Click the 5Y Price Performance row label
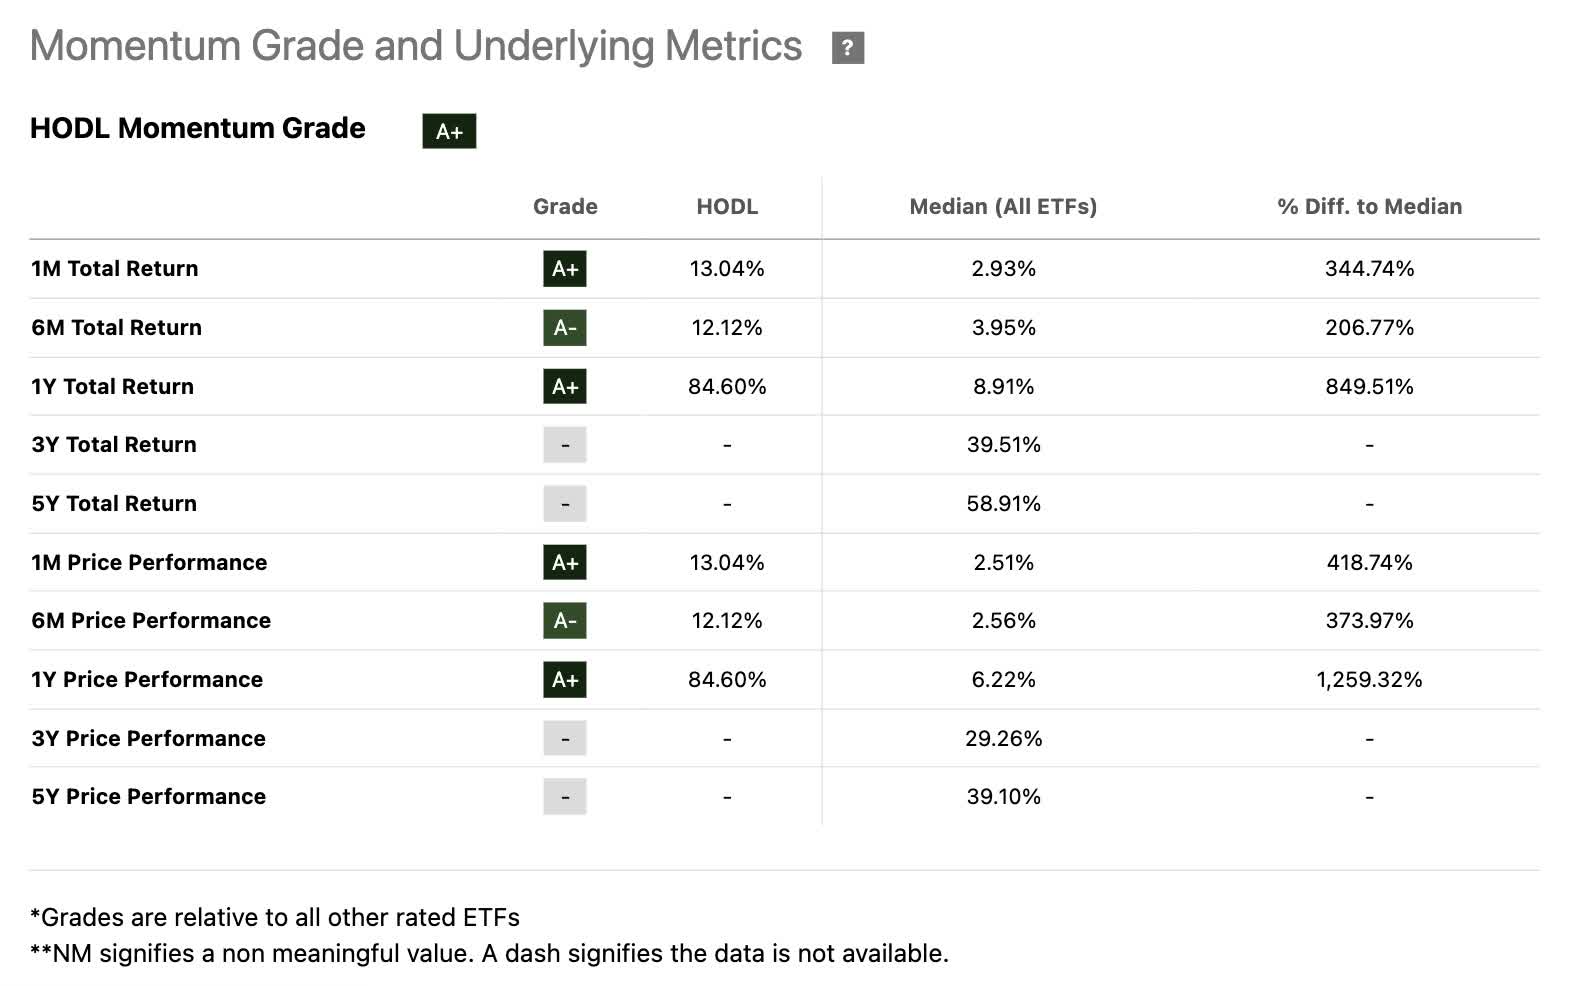This screenshot has height=986, width=1574. point(149,797)
